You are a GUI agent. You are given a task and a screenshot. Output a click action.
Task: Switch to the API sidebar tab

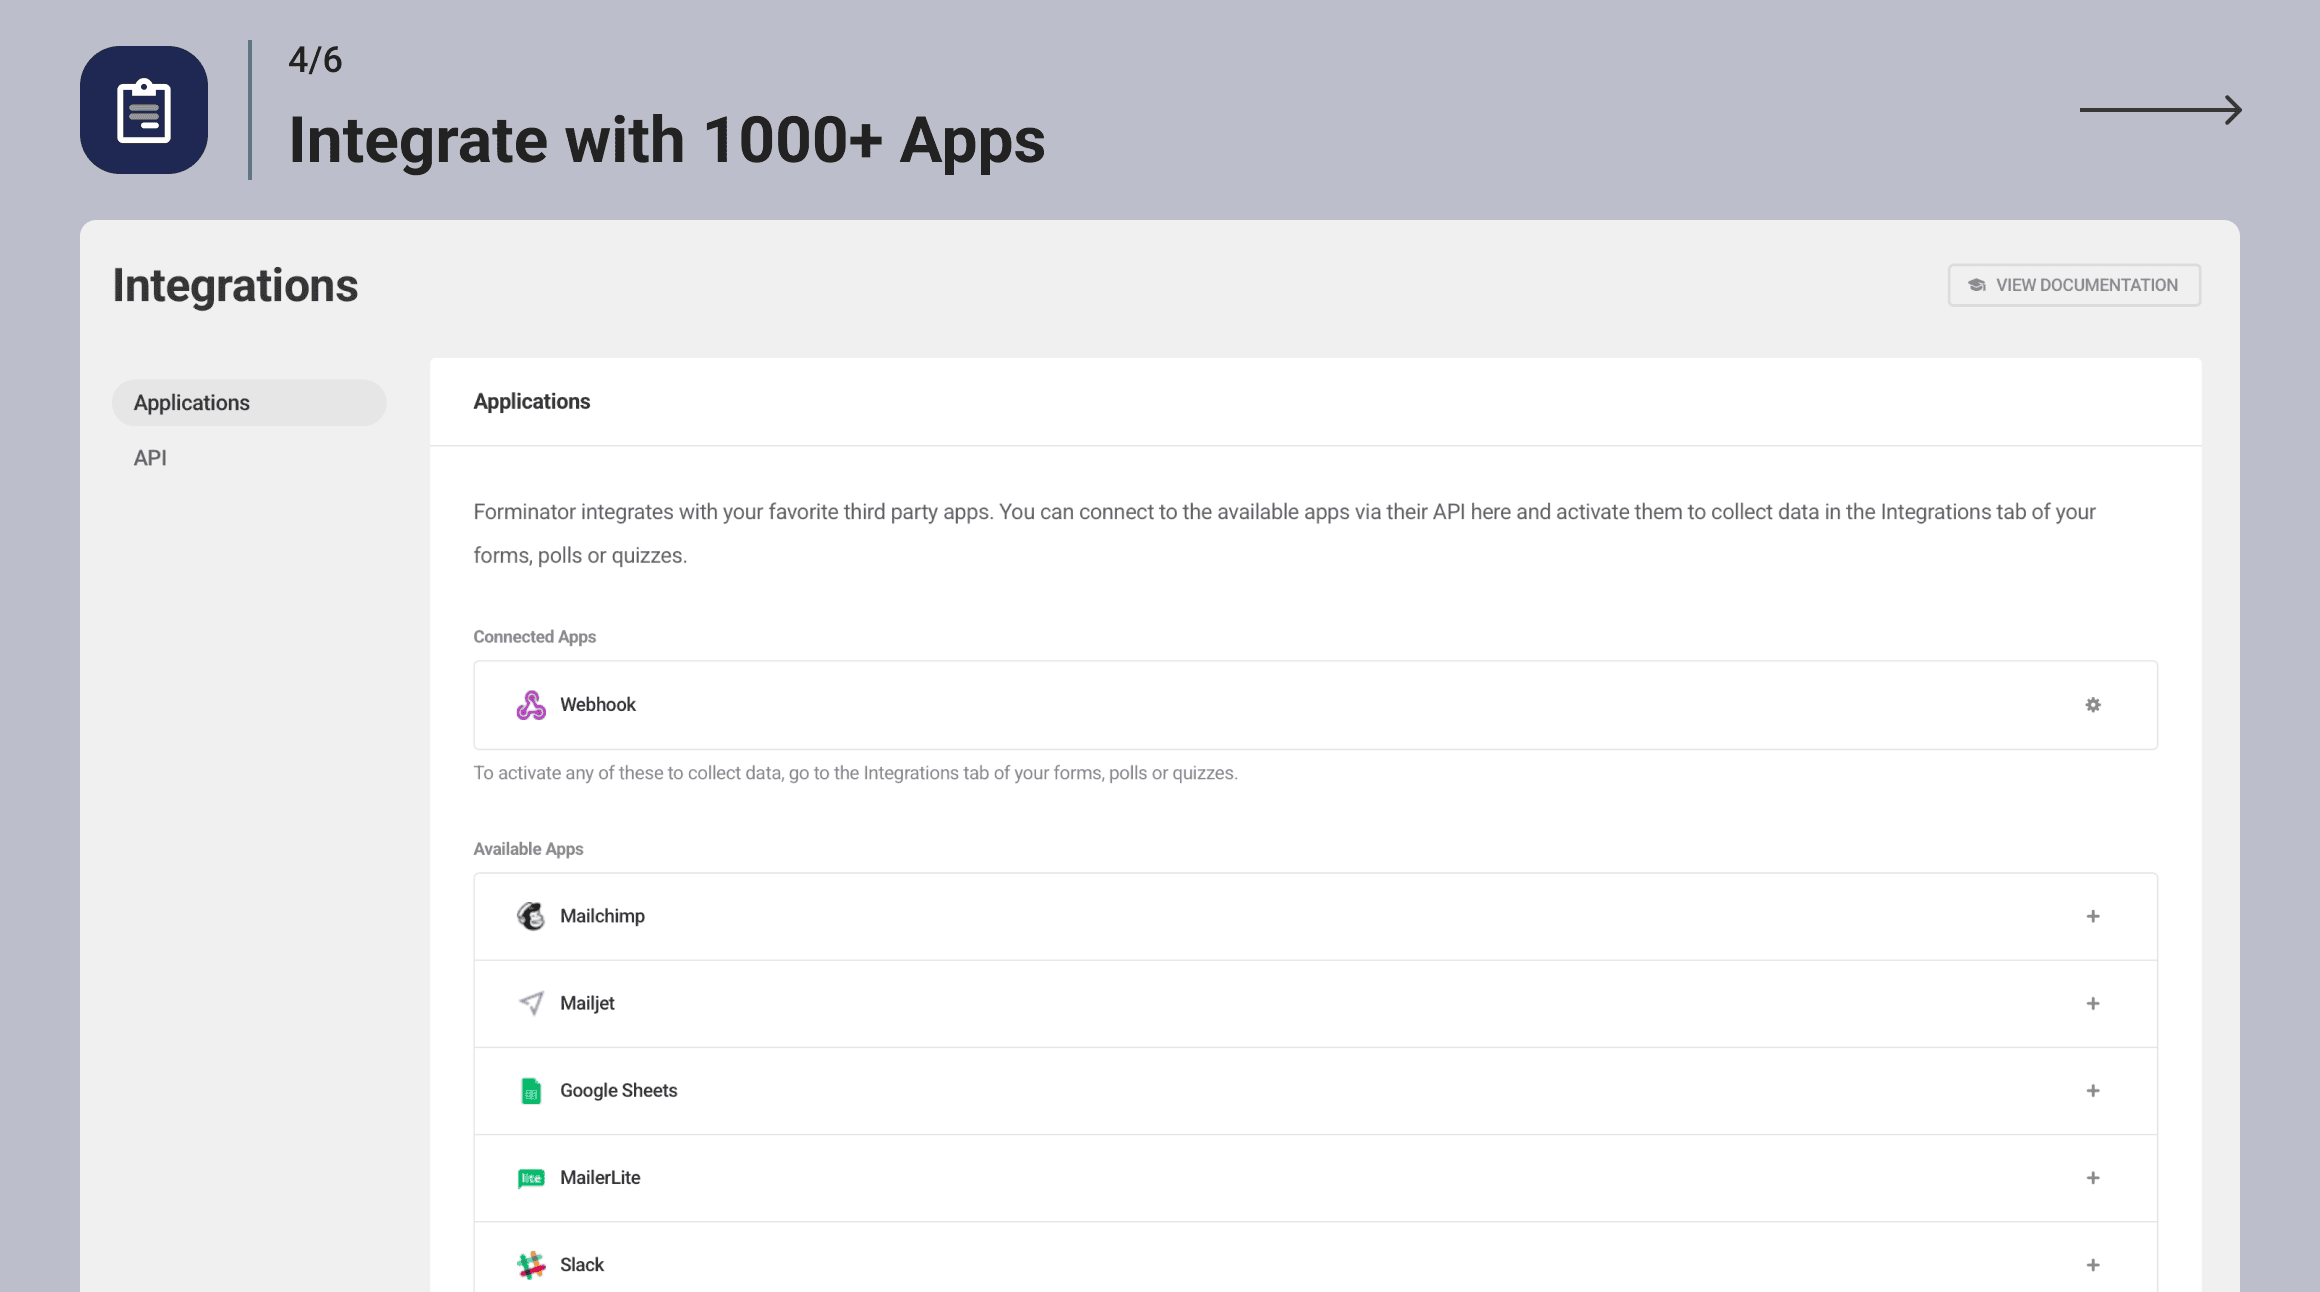[150, 458]
